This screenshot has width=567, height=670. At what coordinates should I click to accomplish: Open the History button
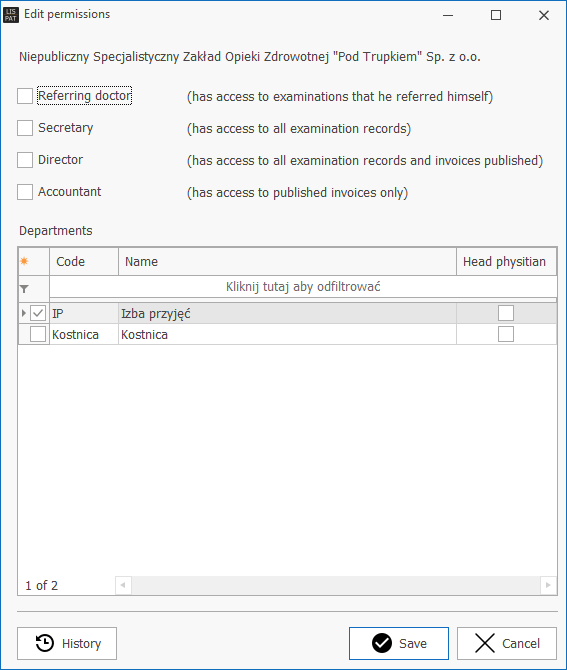(x=67, y=644)
